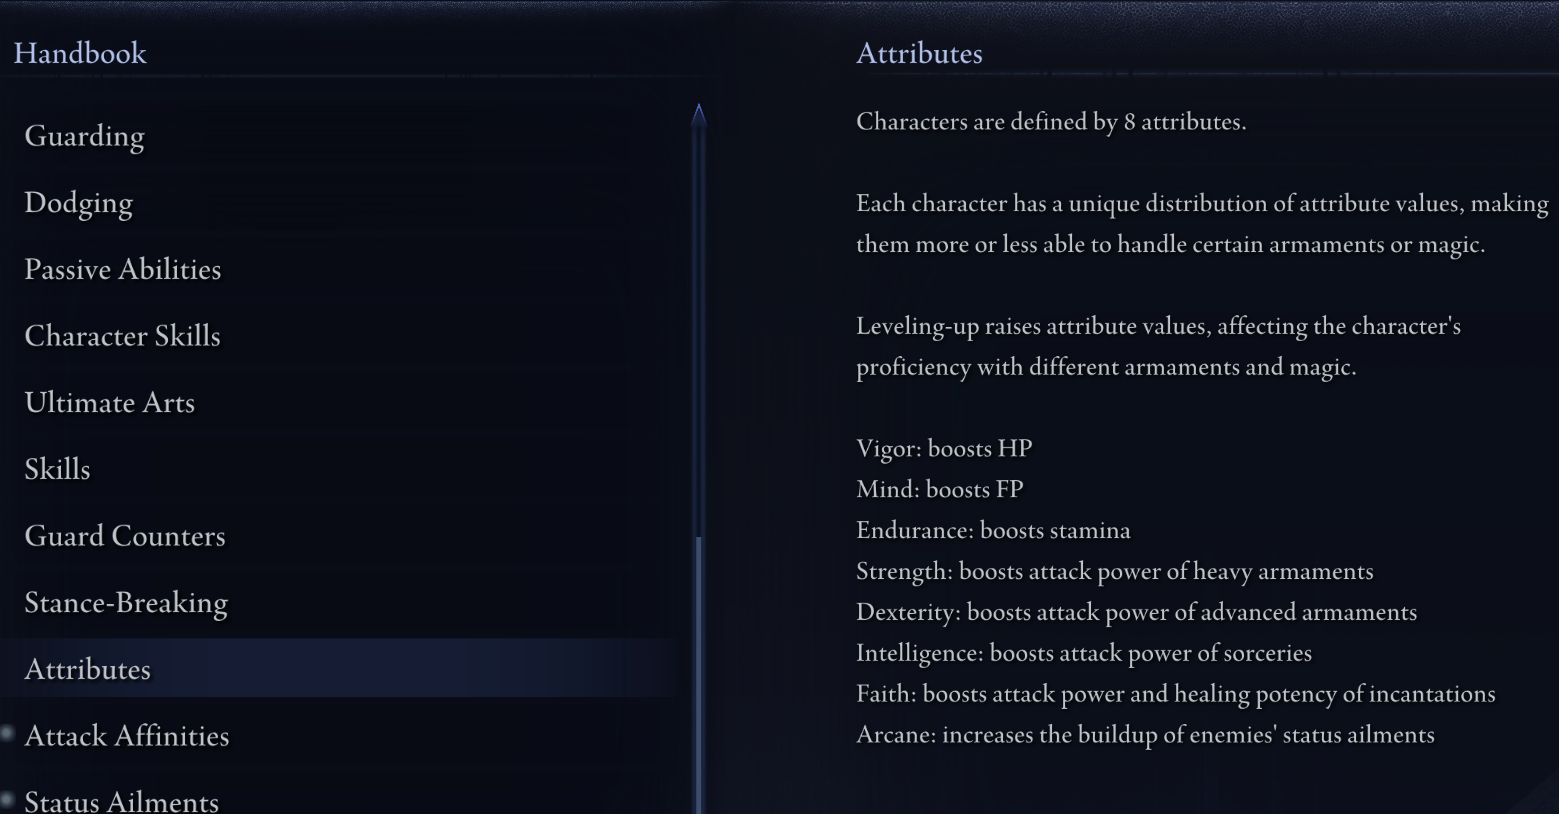The width and height of the screenshot is (1559, 814).
Task: Click the scroll-up arrow of the list
Action: point(699,114)
